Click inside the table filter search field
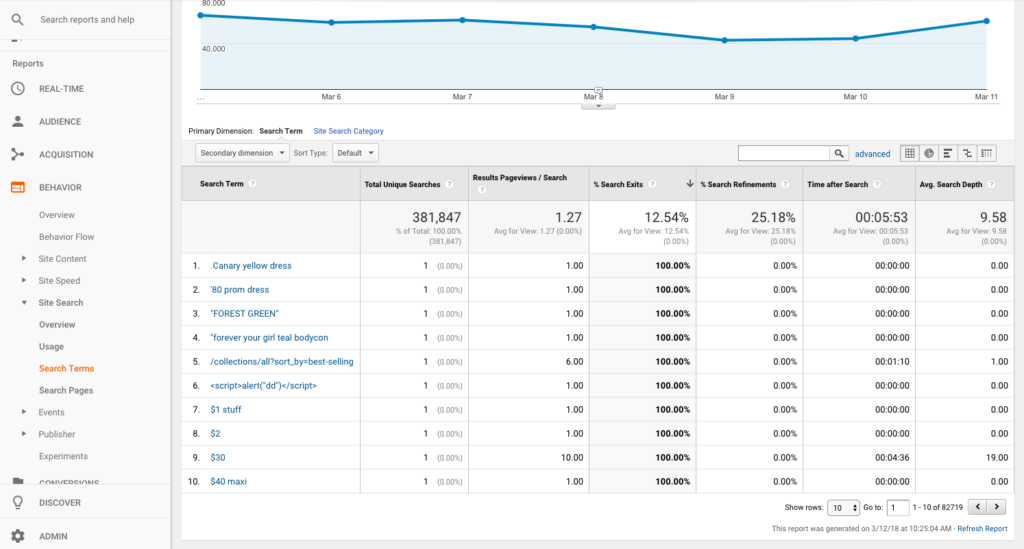The height and width of the screenshot is (549, 1024). pyautogui.click(x=784, y=153)
